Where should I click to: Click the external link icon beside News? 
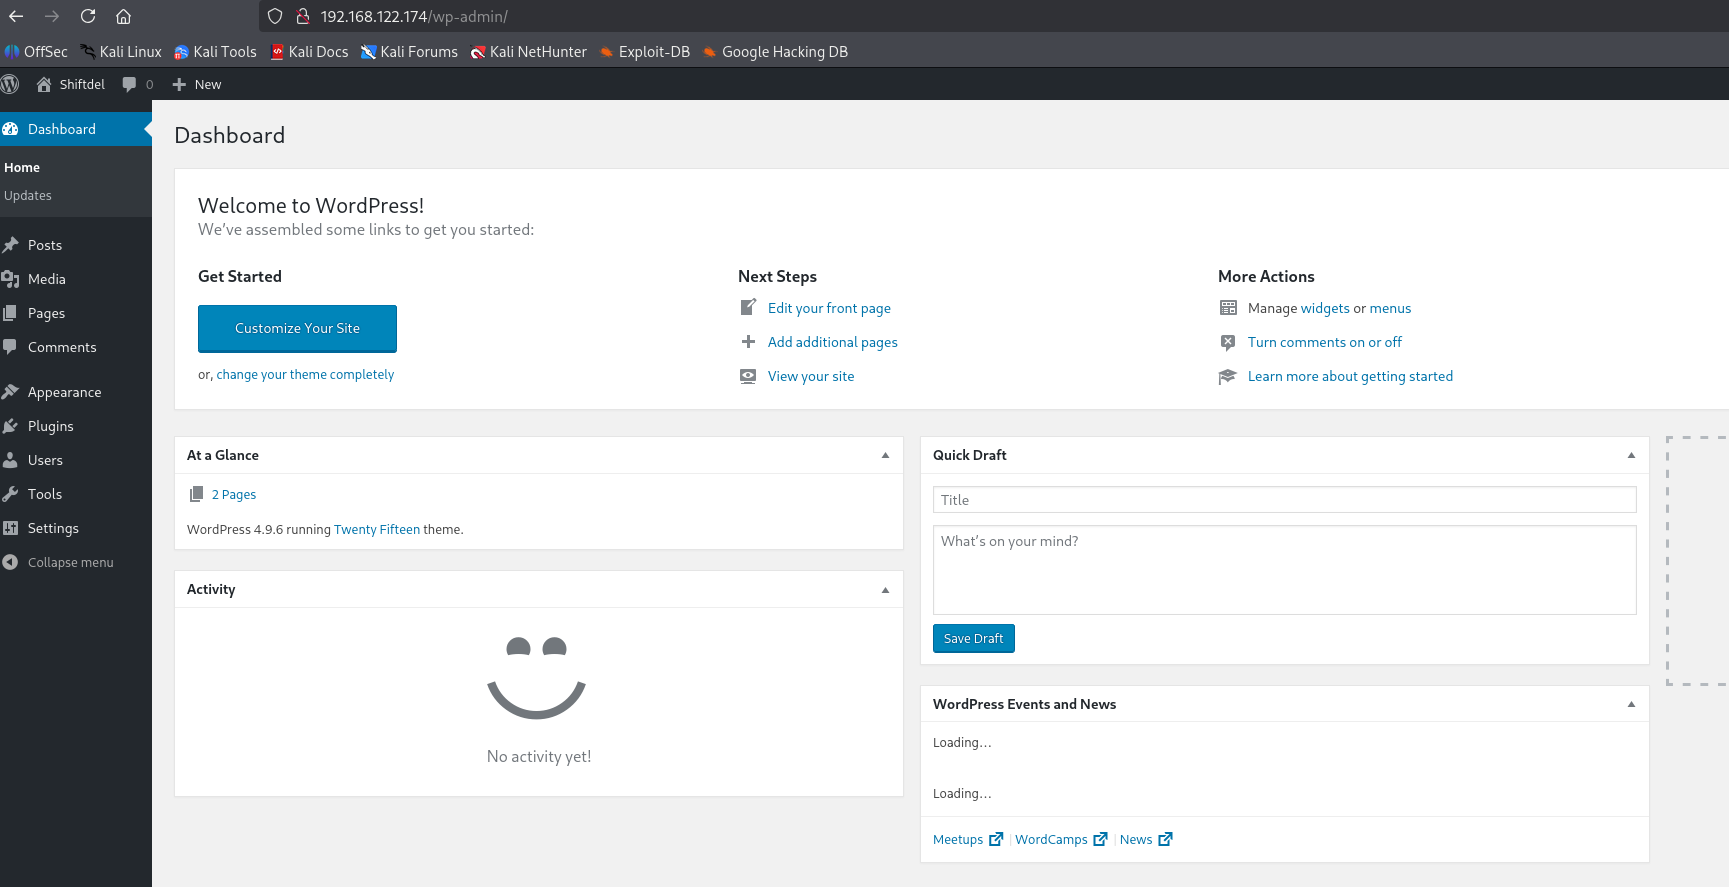(x=1165, y=839)
